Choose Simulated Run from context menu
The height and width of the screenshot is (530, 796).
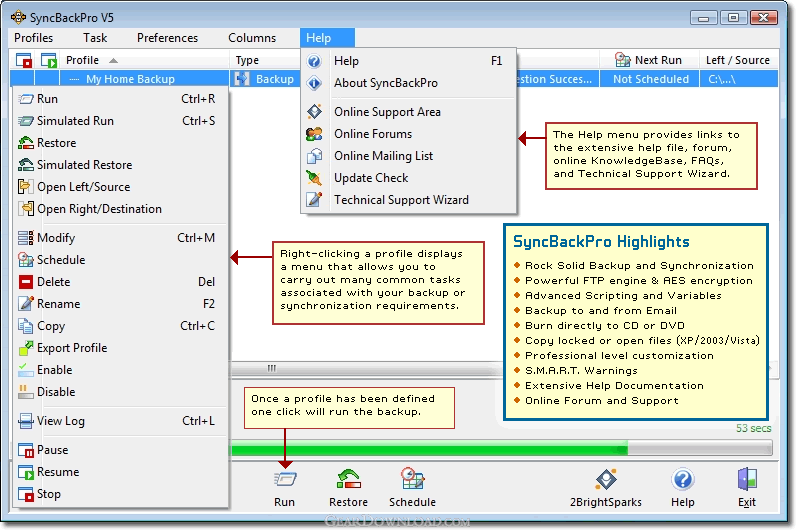click(x=120, y=121)
